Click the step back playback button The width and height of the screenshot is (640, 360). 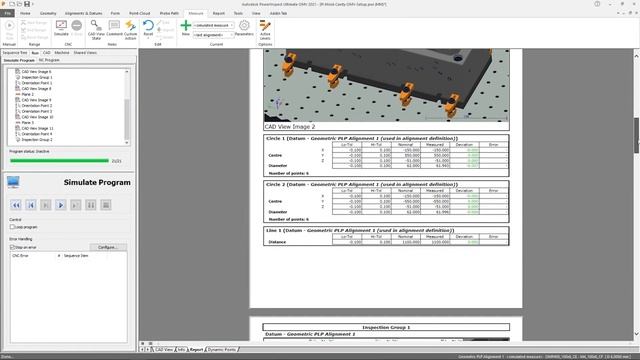[x=31, y=205]
